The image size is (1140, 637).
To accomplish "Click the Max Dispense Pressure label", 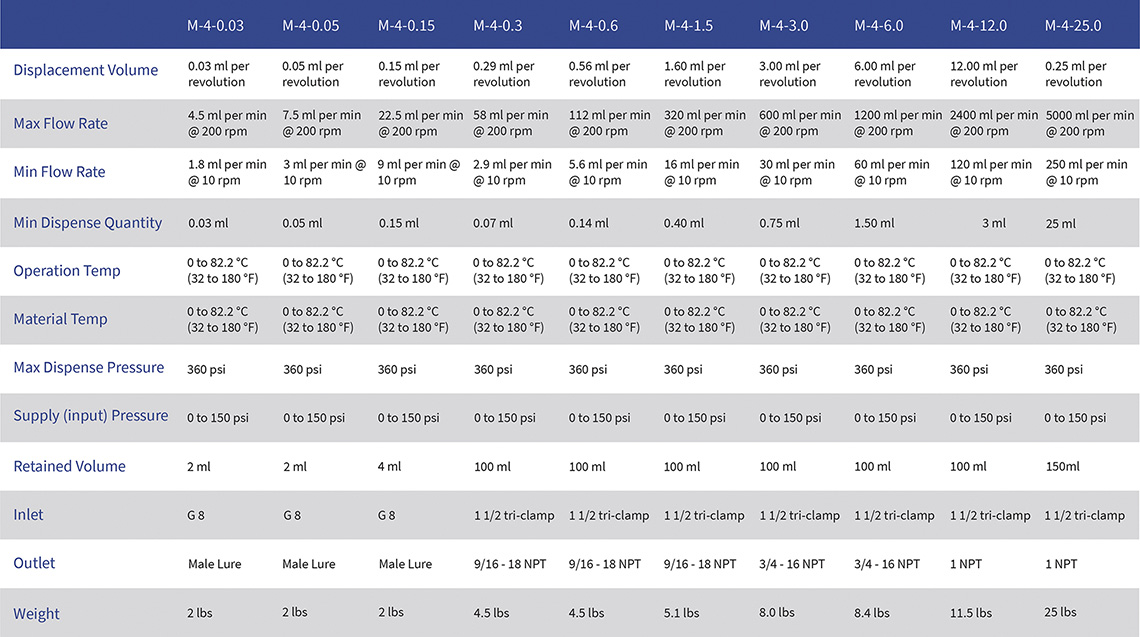I will (x=89, y=368).
